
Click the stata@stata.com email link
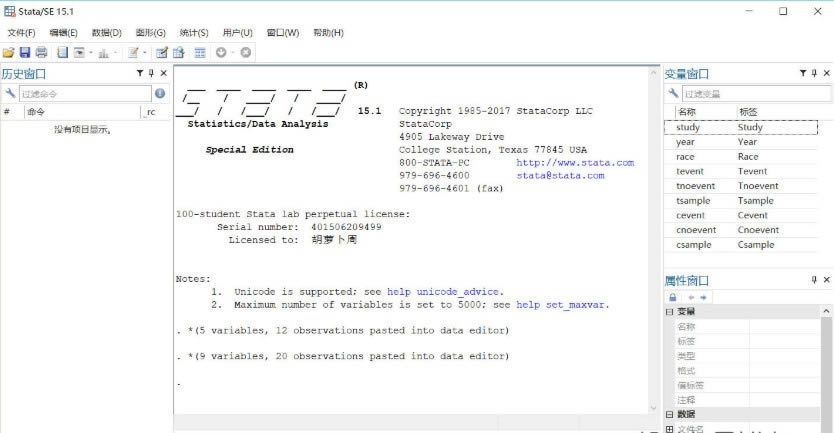pyautogui.click(x=560, y=176)
